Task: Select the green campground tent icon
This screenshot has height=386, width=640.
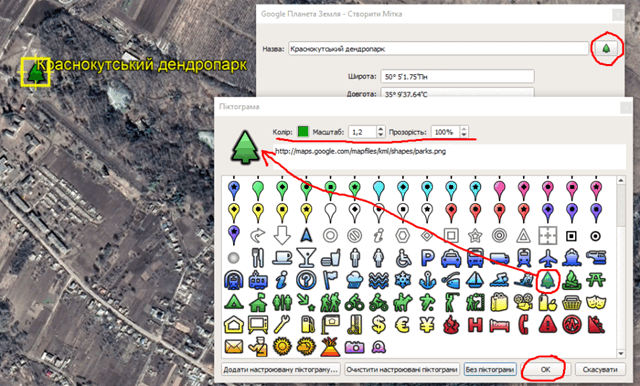Action: click(x=233, y=303)
